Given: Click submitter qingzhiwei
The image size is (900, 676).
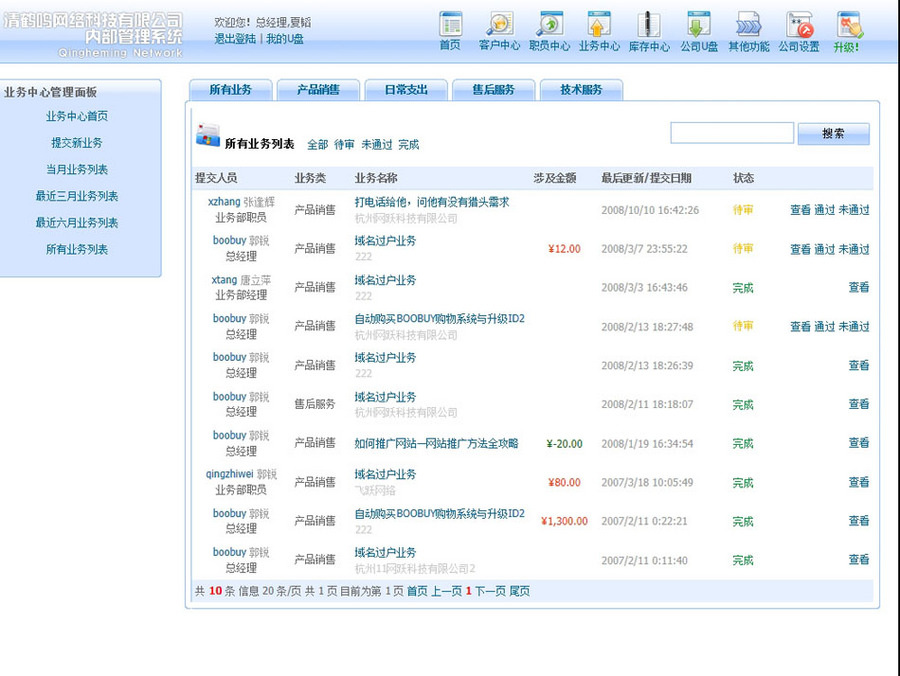Looking at the screenshot, I should pyautogui.click(x=230, y=474).
